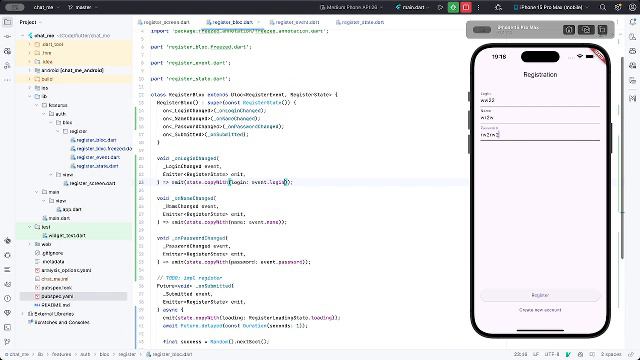Screen dimensions: 640x360
Task: Open .gitignore in project tree
Action: click(49, 253)
